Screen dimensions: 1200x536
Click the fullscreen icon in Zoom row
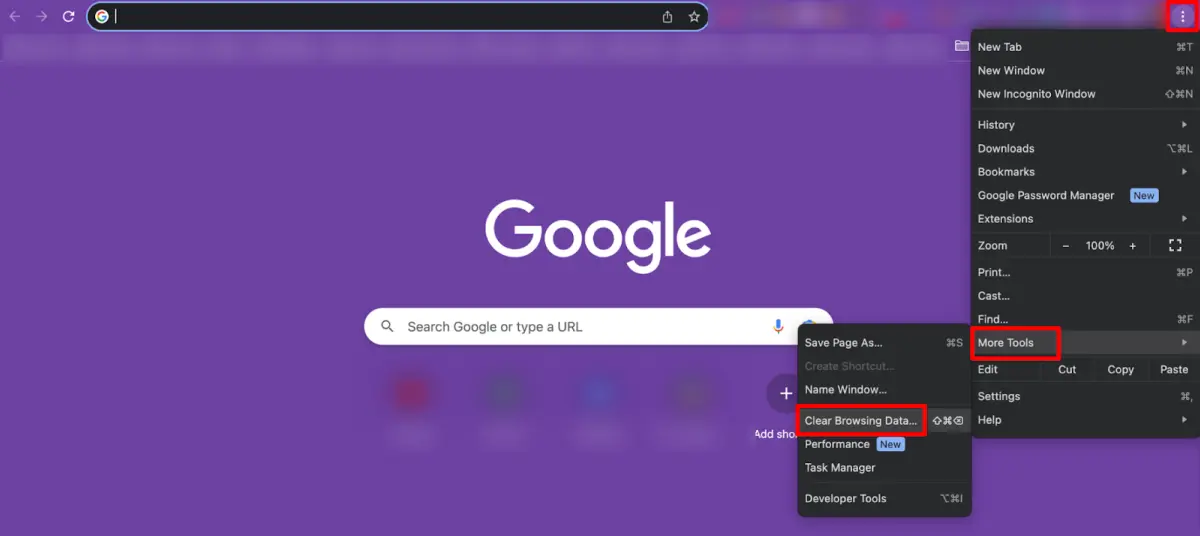(1175, 246)
